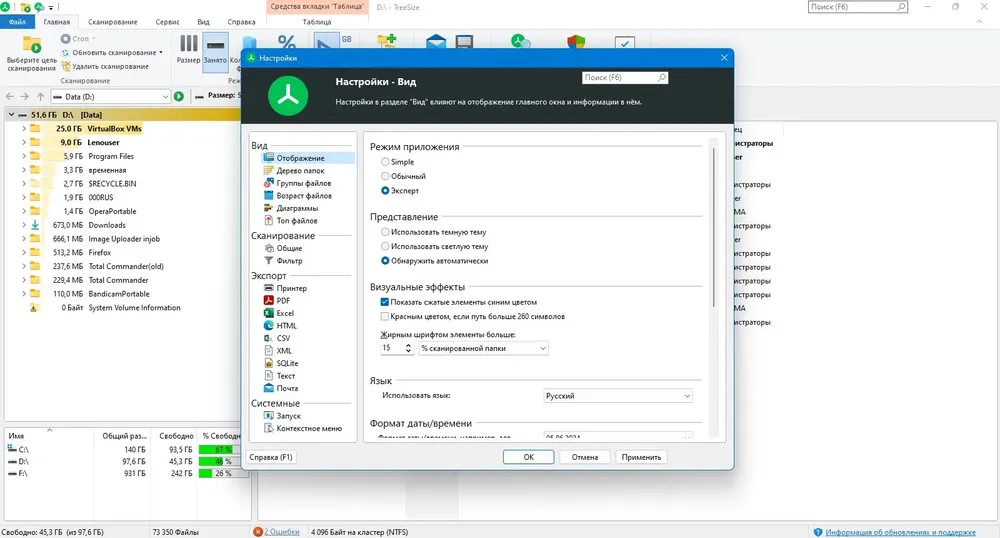Click green start-scan button by path box

[x=179, y=96]
